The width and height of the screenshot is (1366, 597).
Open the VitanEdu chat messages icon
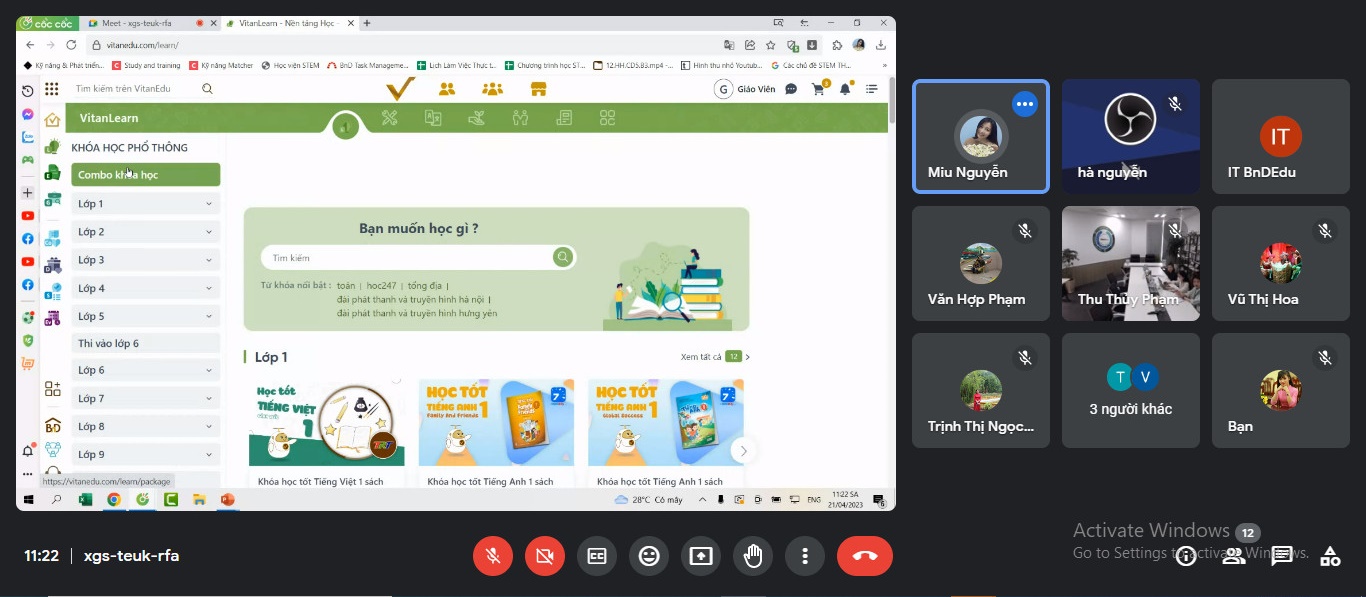791,89
